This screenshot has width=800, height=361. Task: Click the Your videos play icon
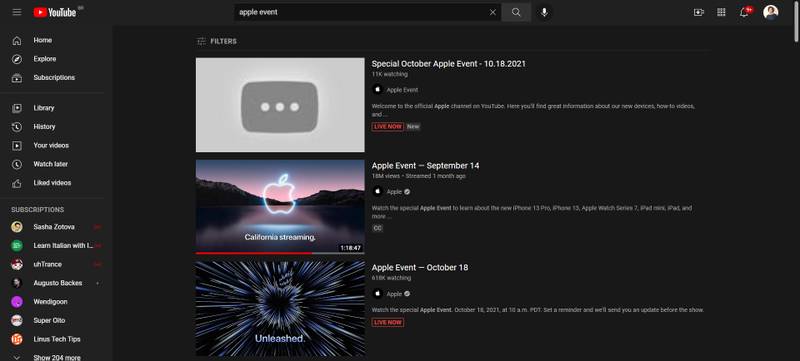[17, 146]
